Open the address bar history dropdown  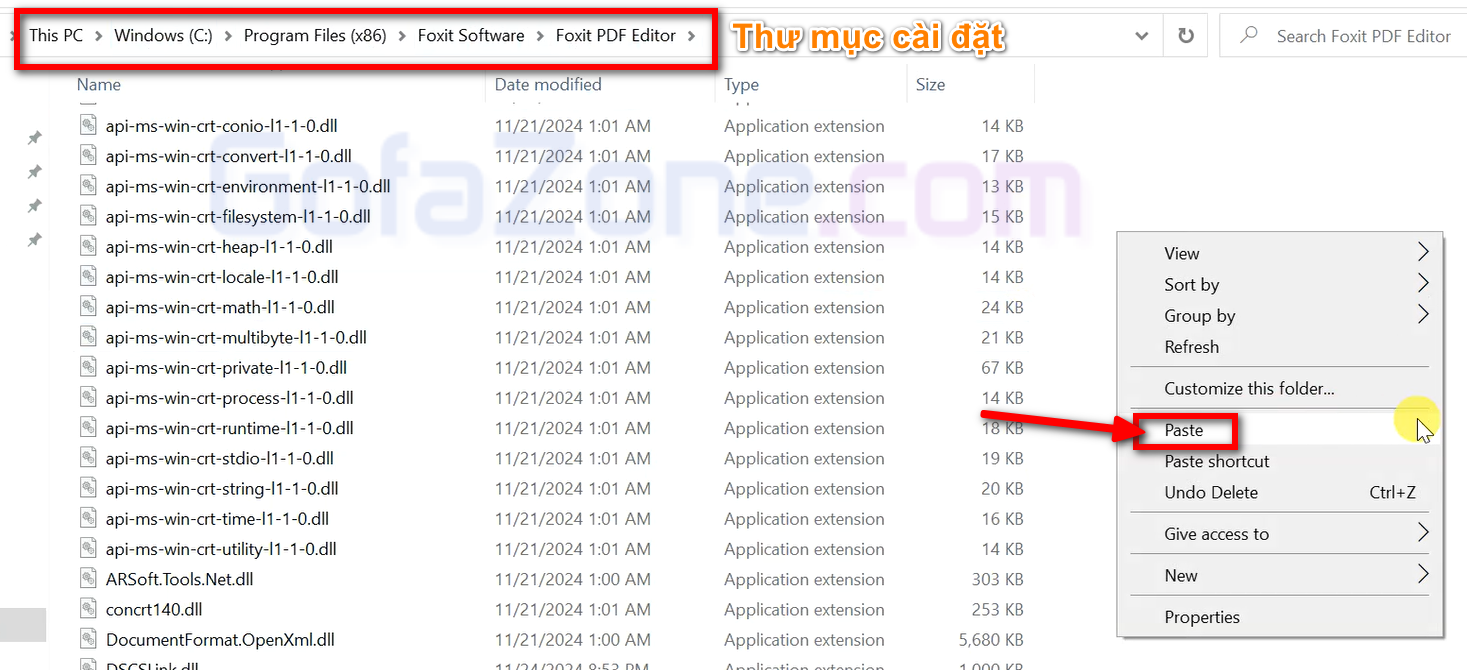pos(1142,36)
